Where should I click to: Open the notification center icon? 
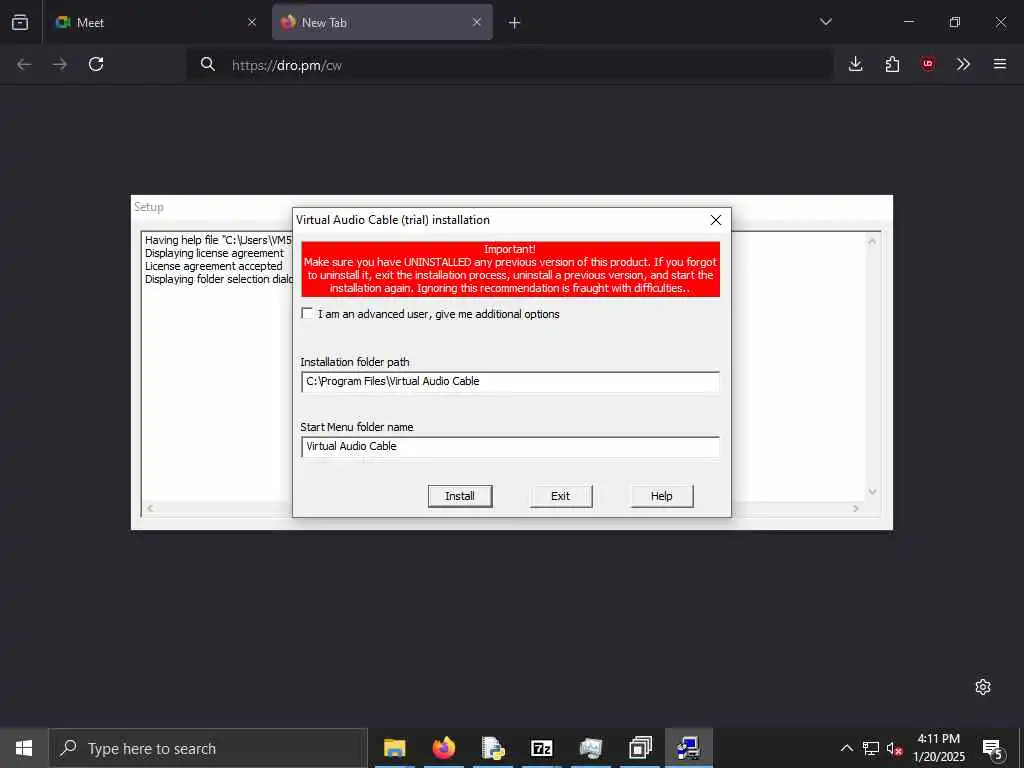(x=993, y=748)
